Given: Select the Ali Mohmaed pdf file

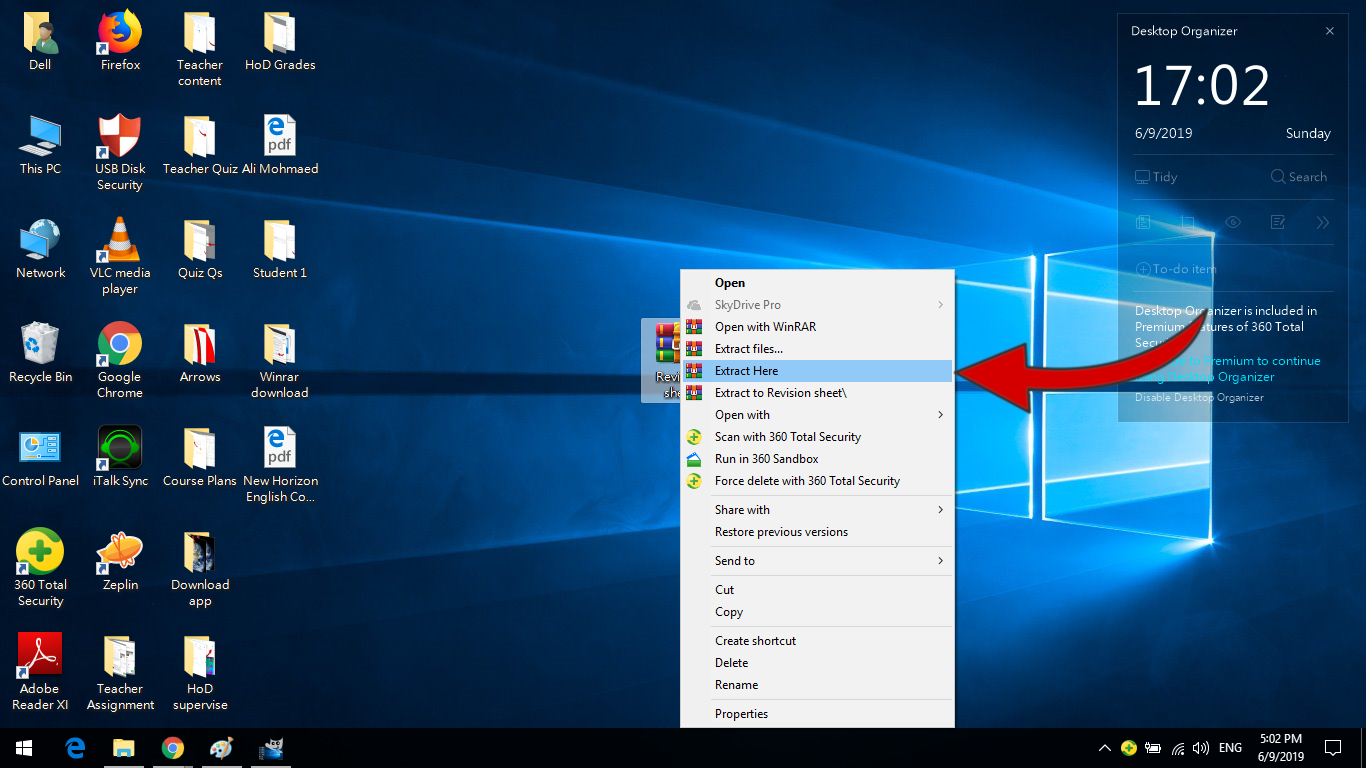Looking at the screenshot, I should 280,146.
